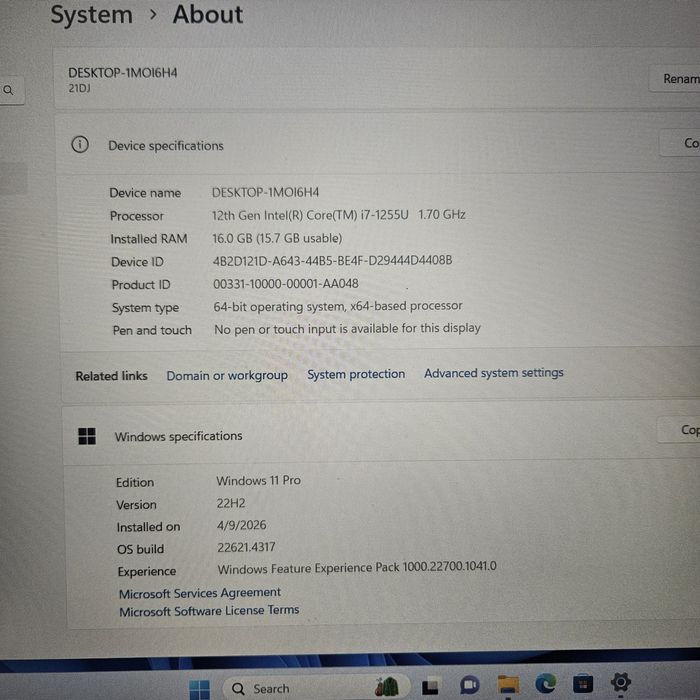Launch File Explorer from the taskbar
Image resolution: width=700 pixels, height=700 pixels.
pyautogui.click(x=508, y=684)
